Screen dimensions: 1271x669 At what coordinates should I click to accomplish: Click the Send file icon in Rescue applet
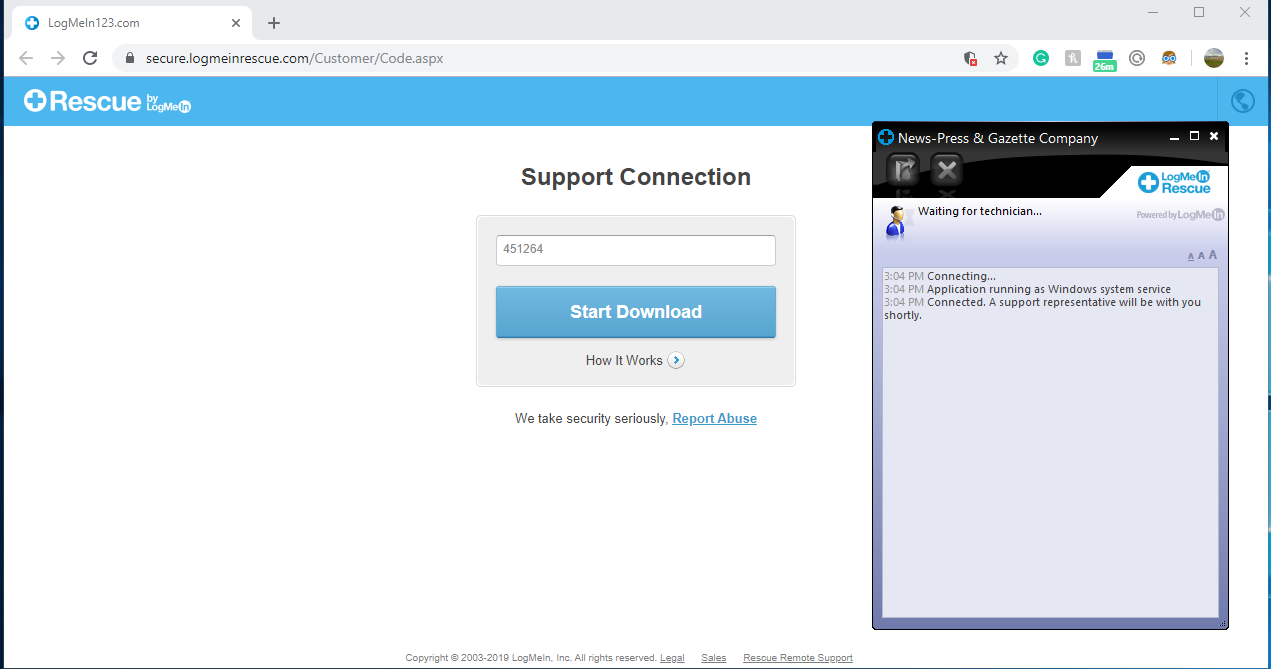[x=904, y=171]
